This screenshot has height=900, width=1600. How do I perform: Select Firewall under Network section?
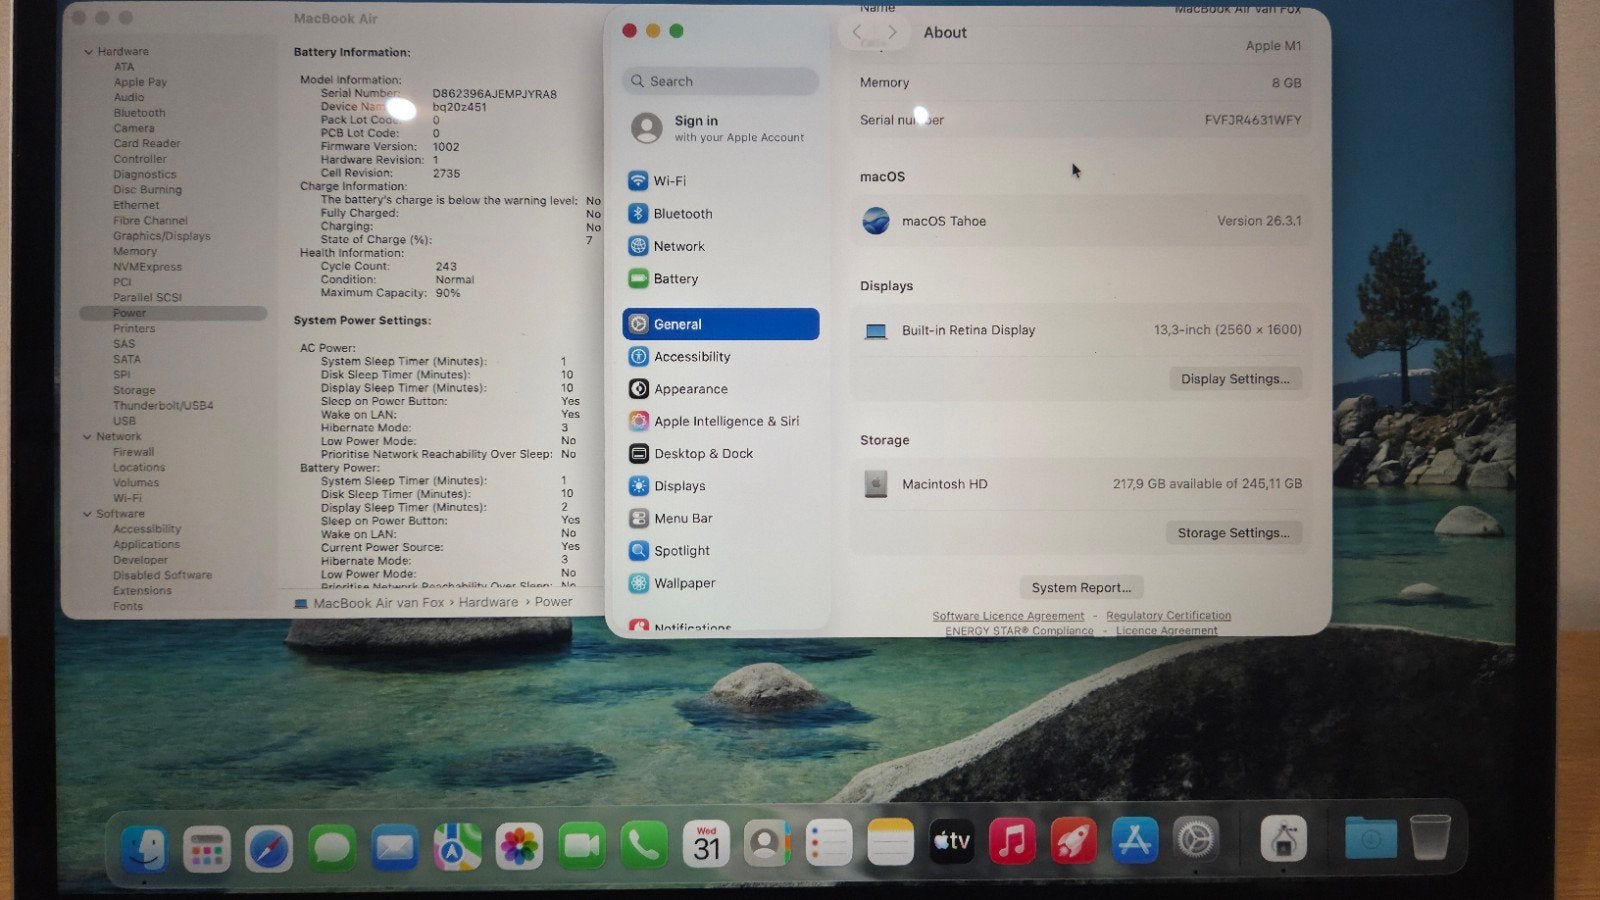tap(133, 452)
